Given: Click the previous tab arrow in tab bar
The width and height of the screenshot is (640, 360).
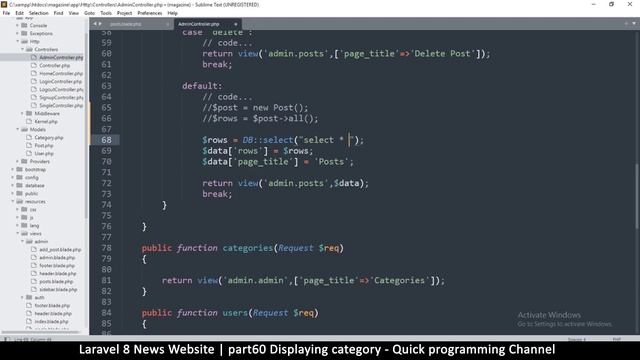Looking at the screenshot, I should pyautogui.click(x=95, y=24).
